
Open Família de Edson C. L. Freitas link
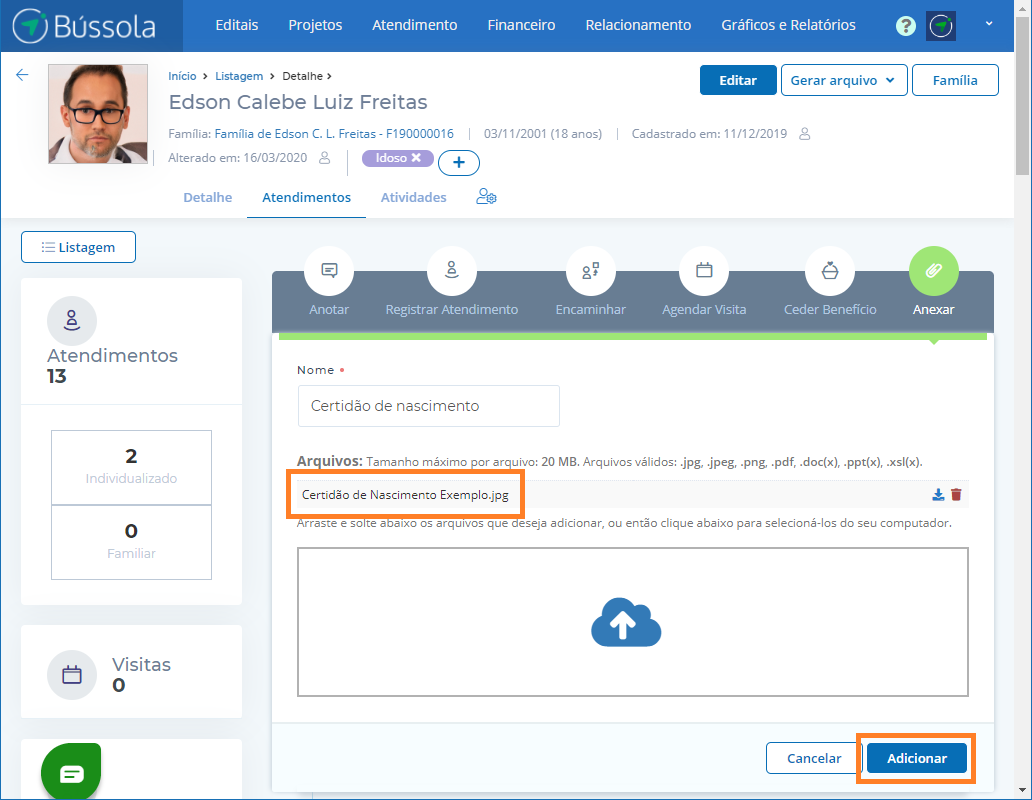coord(334,134)
